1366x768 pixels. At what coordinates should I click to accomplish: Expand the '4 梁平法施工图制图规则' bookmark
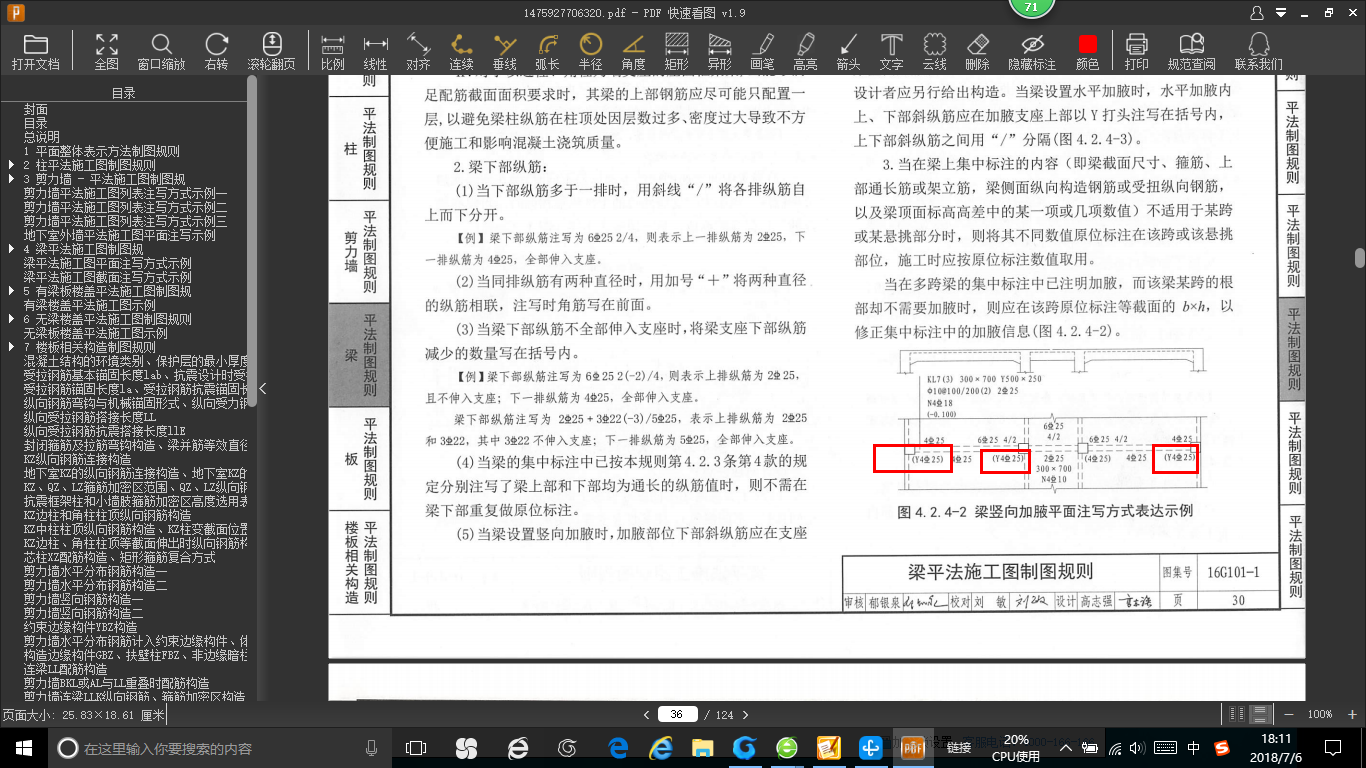(x=11, y=249)
